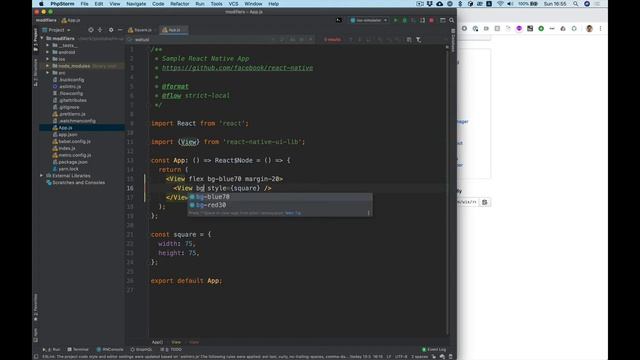The height and width of the screenshot is (360, 640).
Task: Select index.js in project tree
Action: (67, 148)
